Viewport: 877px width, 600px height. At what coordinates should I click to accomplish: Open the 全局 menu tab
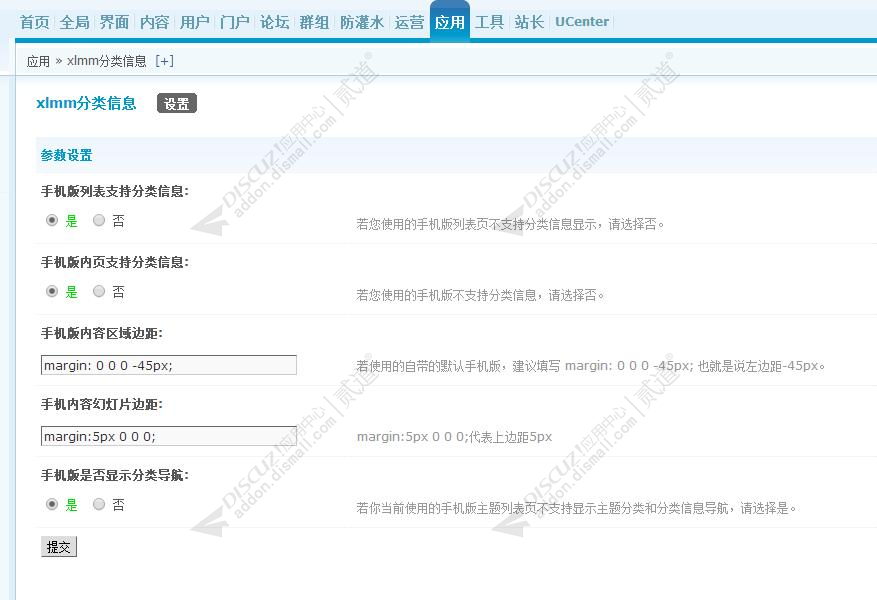tap(74, 22)
